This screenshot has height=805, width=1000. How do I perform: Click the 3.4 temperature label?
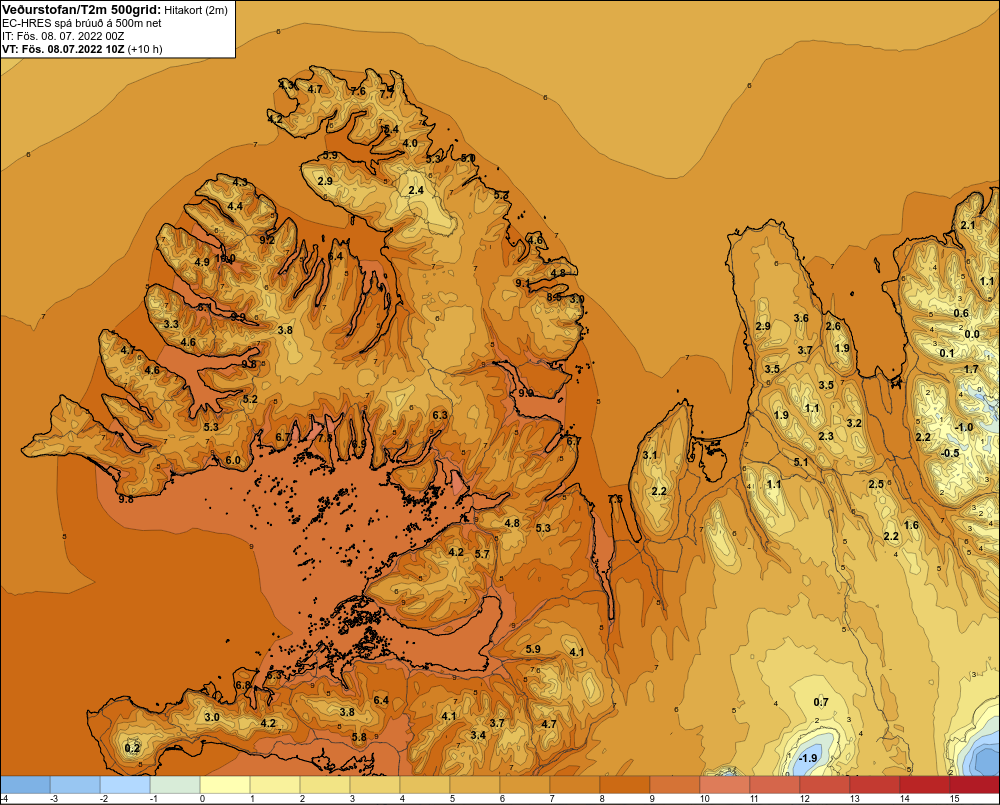tap(478, 735)
